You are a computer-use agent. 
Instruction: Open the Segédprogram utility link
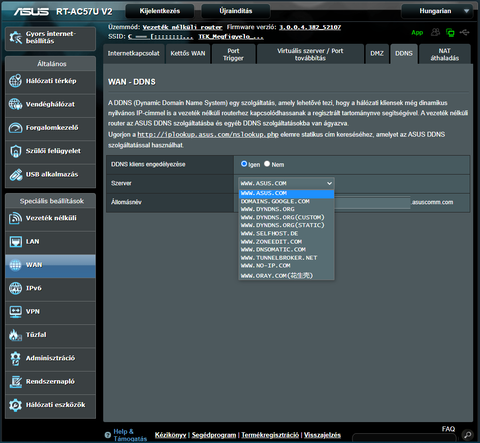(214, 435)
